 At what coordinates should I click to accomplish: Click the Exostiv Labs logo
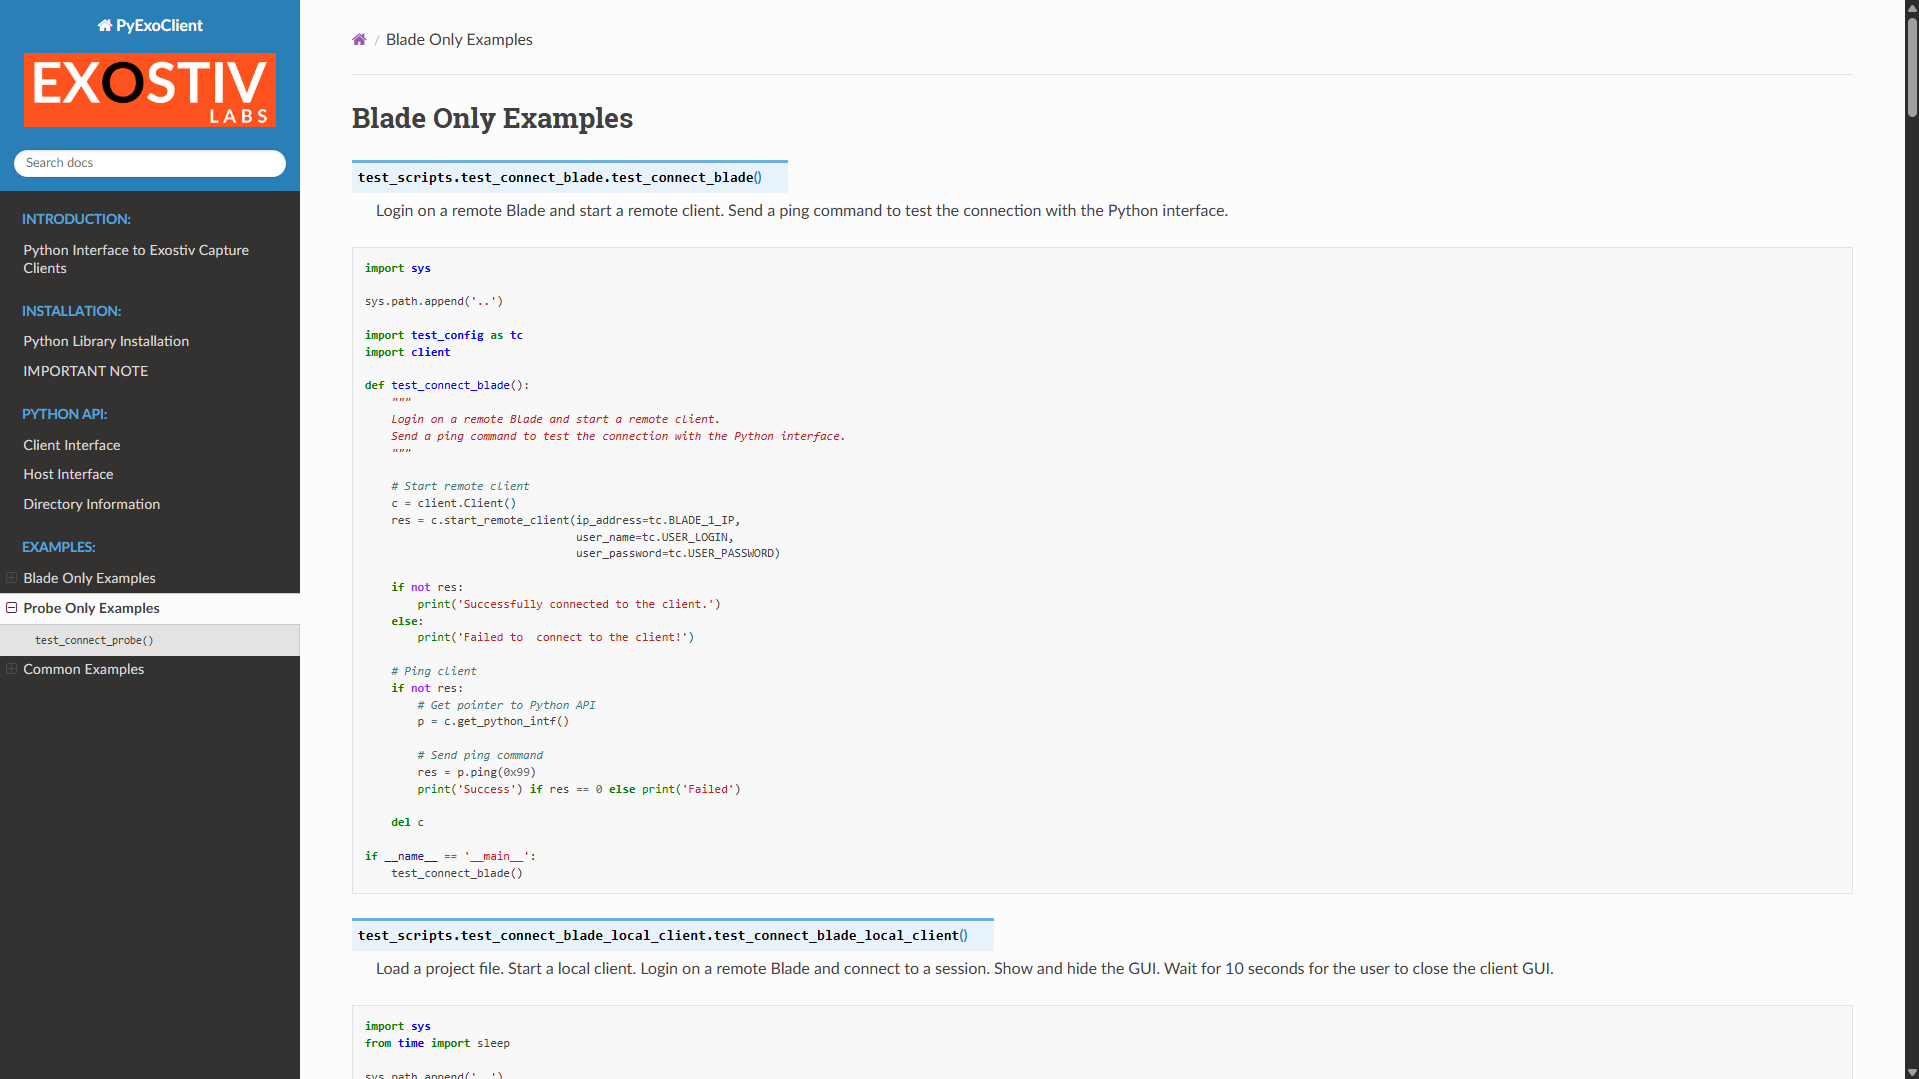[x=150, y=90]
